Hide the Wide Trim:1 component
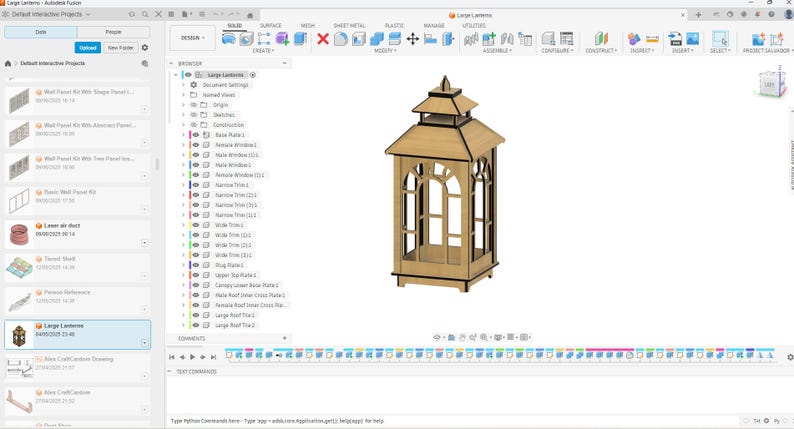 [x=195, y=225]
